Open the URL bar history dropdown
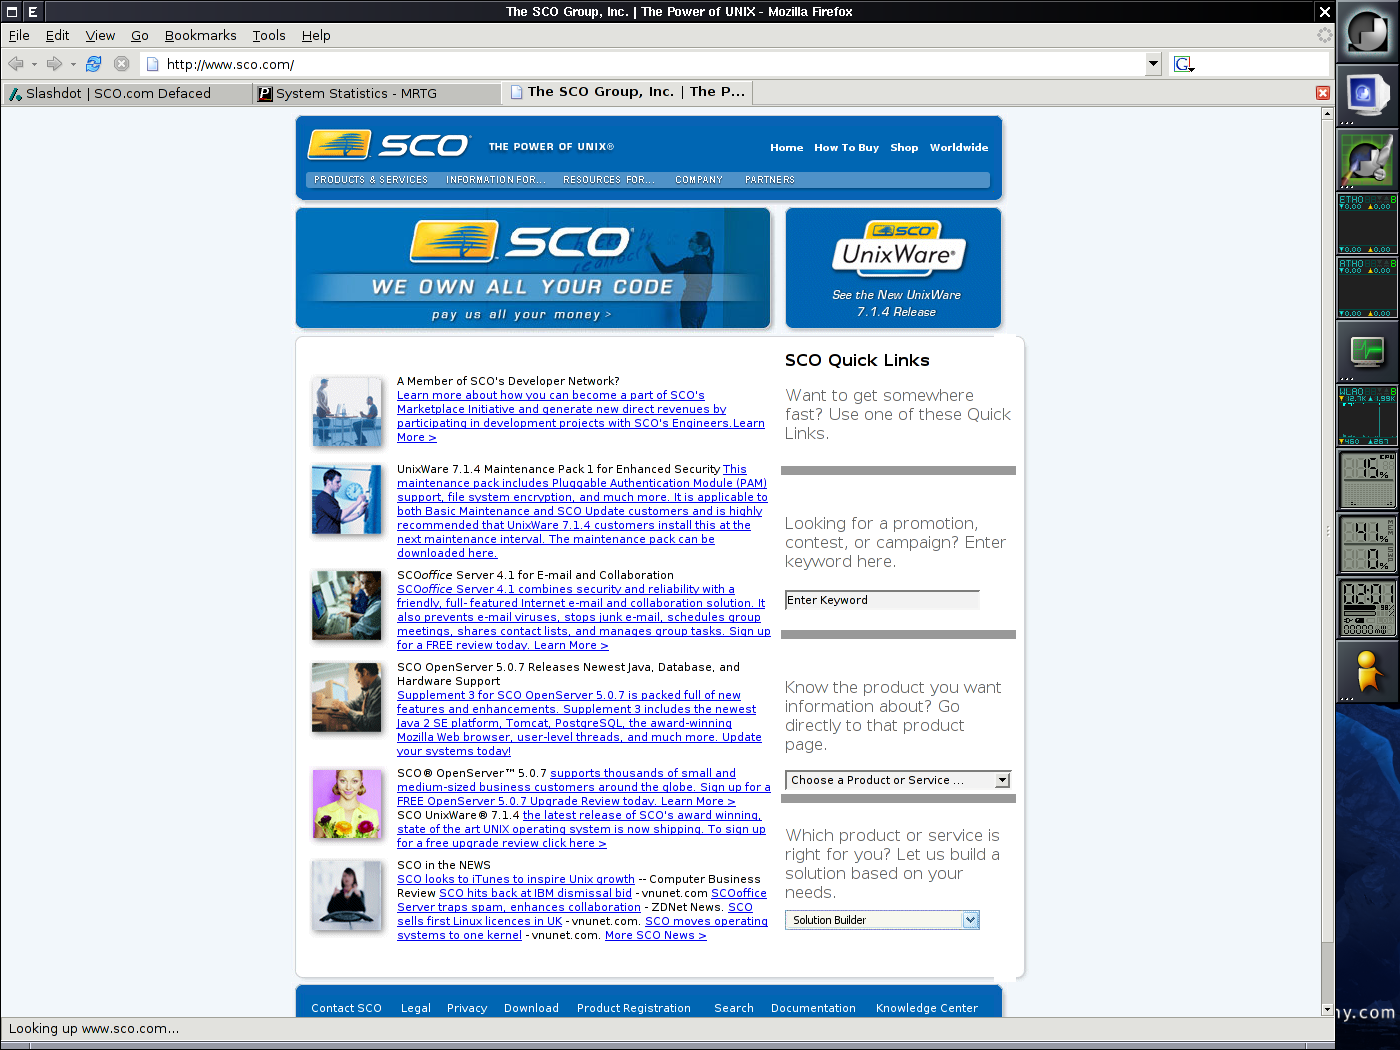The height and width of the screenshot is (1050, 1400). [1153, 64]
